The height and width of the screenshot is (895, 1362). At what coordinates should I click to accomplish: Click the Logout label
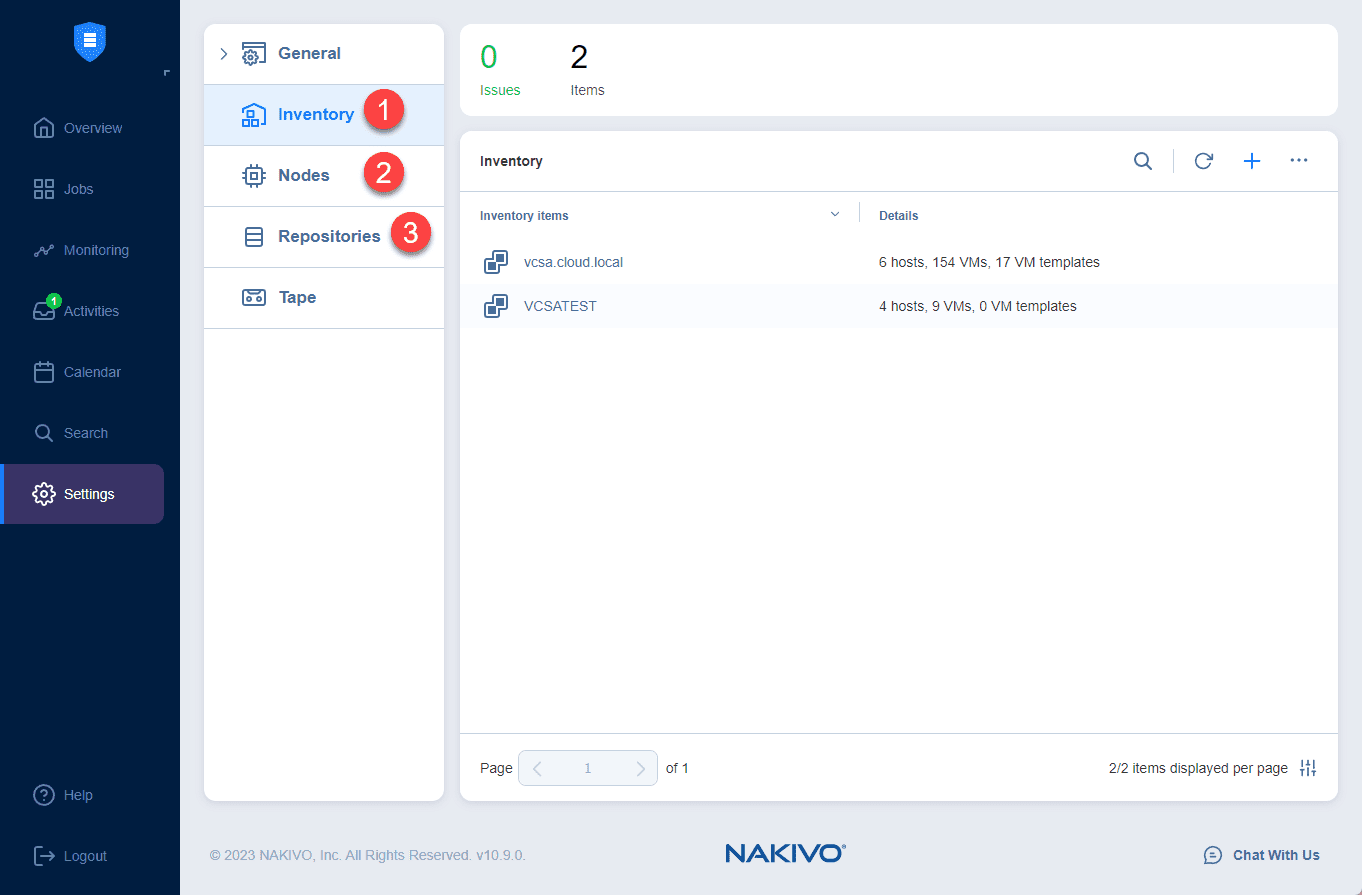pyautogui.click(x=85, y=856)
